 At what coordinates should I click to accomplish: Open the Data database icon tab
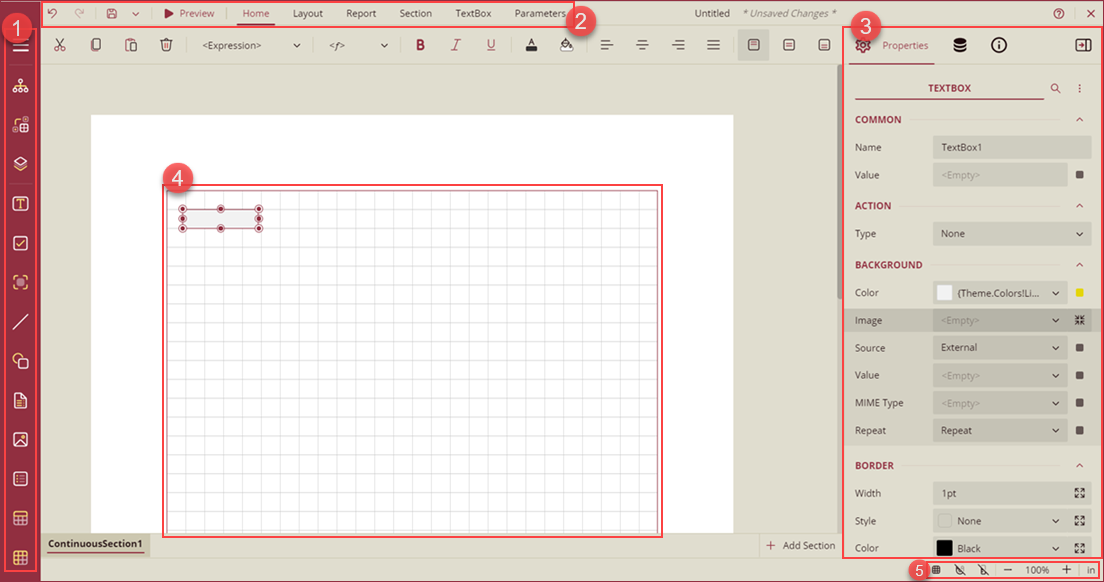[960, 45]
